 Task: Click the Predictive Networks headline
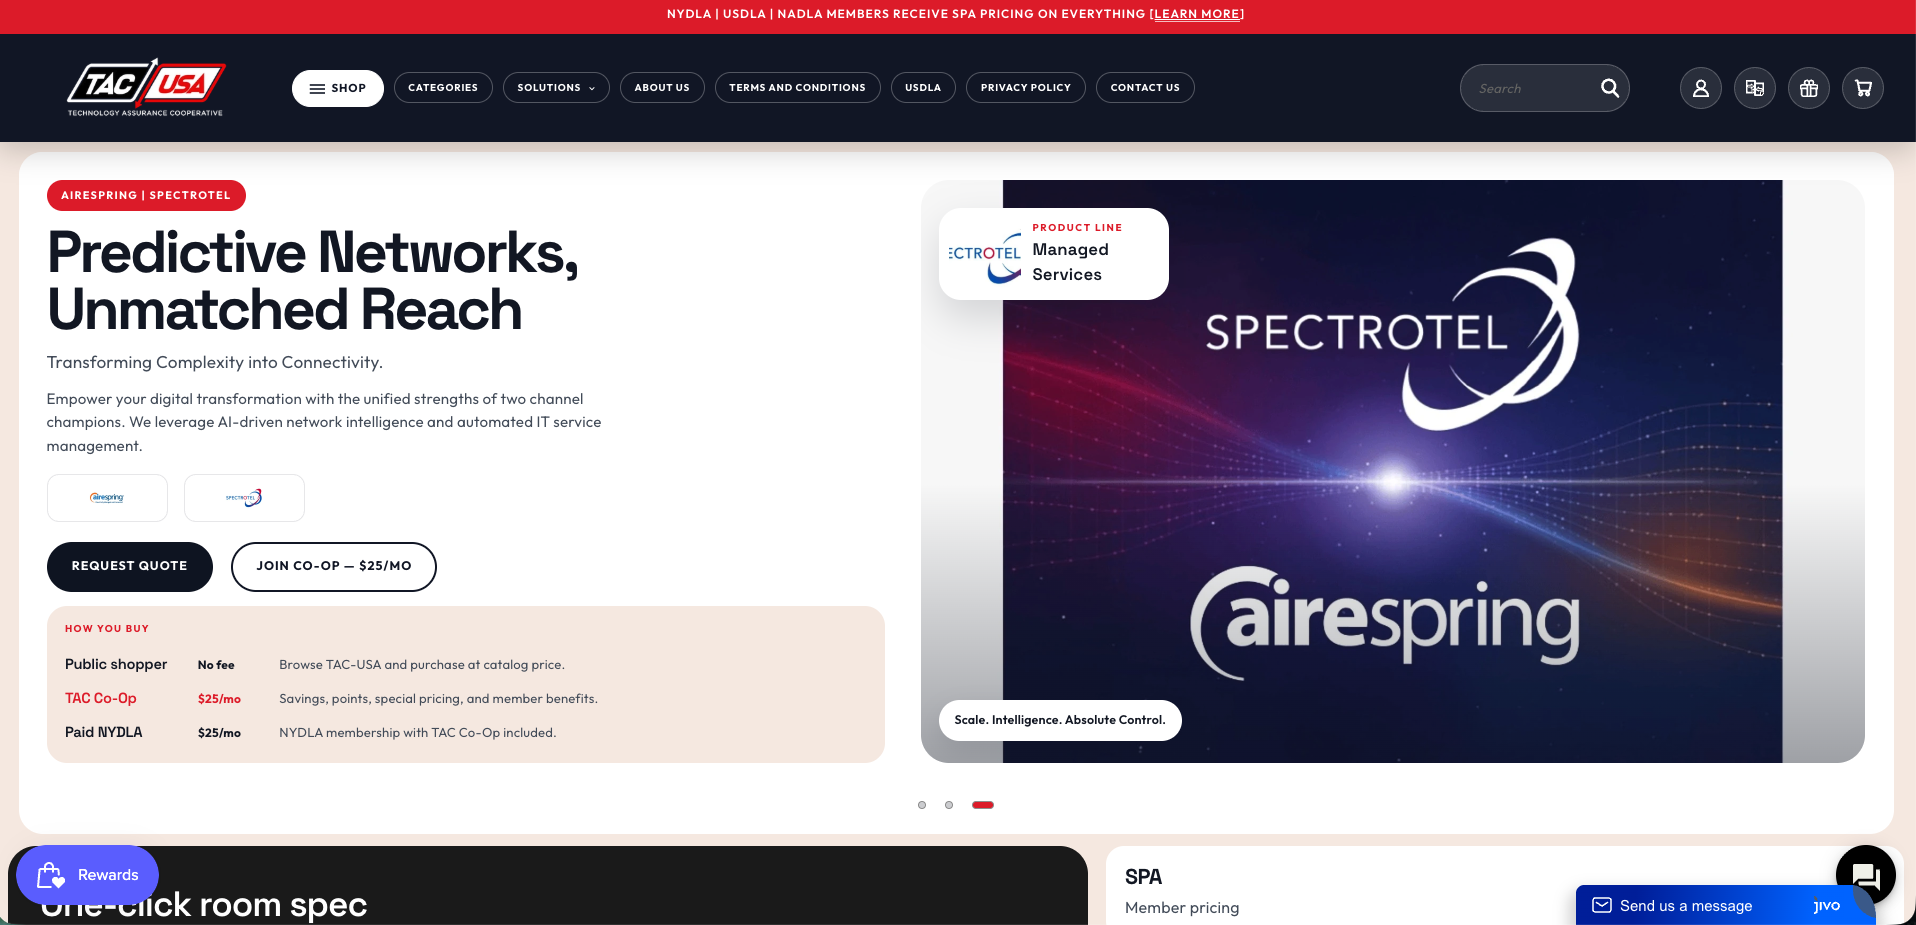pyautogui.click(x=313, y=281)
